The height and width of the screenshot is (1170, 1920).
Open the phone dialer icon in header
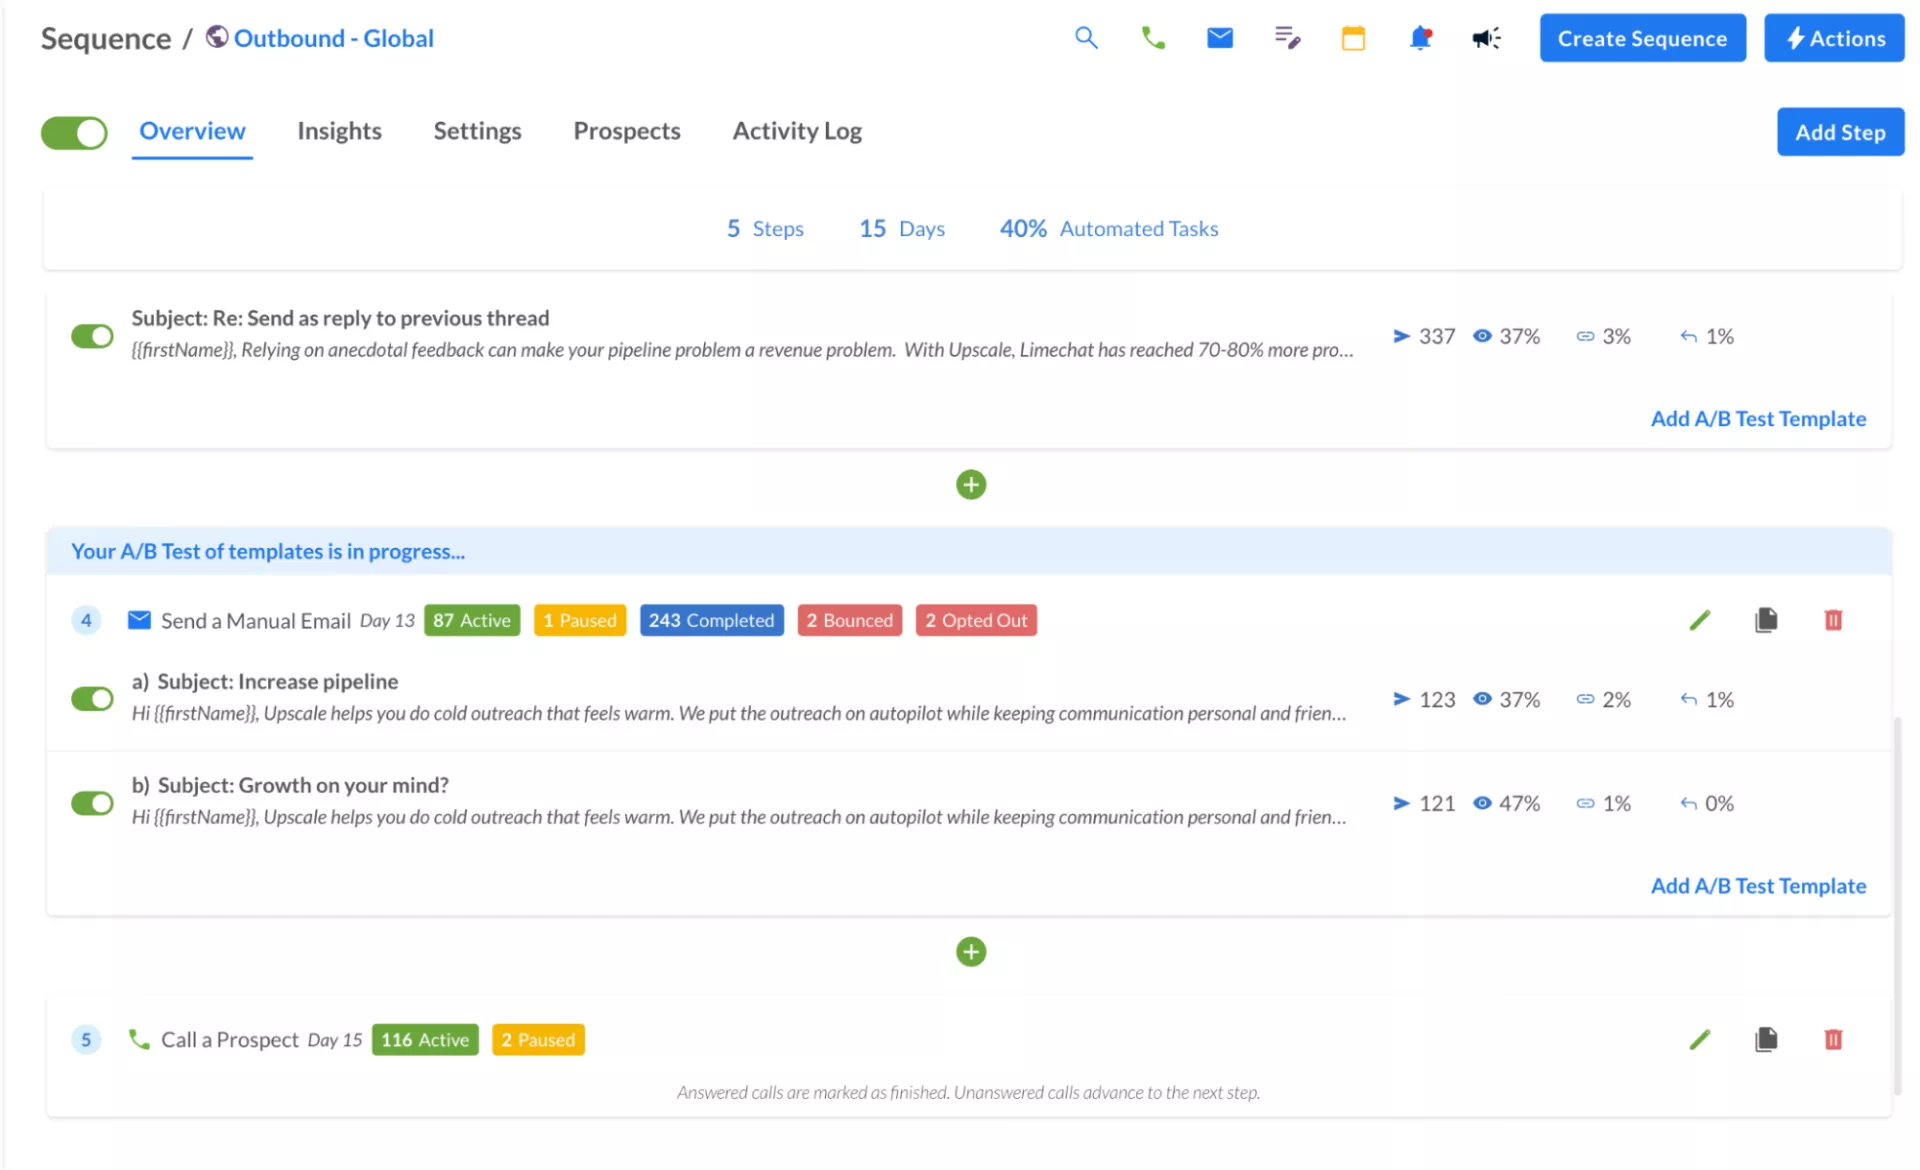[1153, 38]
